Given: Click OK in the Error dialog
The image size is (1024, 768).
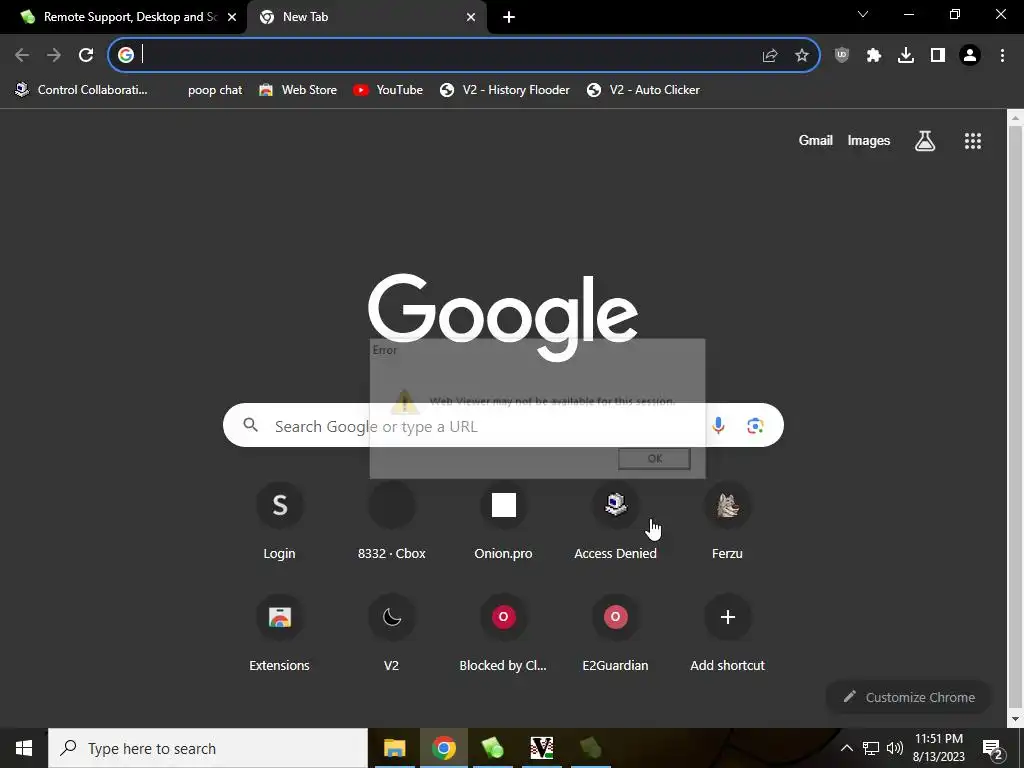Looking at the screenshot, I should pyautogui.click(x=654, y=458).
